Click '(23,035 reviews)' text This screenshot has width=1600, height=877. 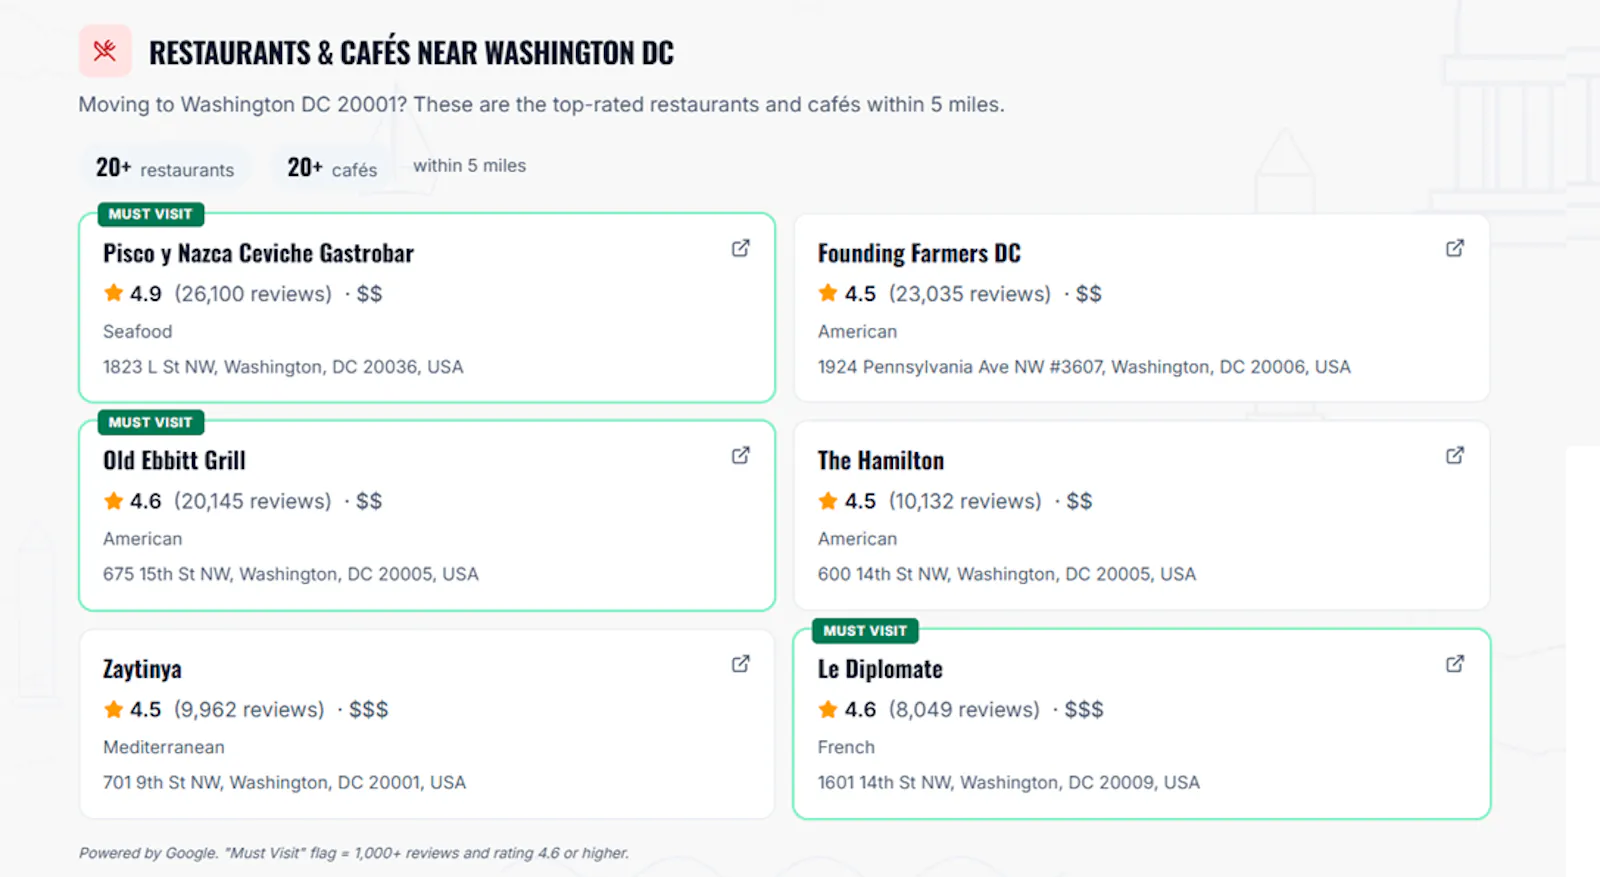point(970,294)
